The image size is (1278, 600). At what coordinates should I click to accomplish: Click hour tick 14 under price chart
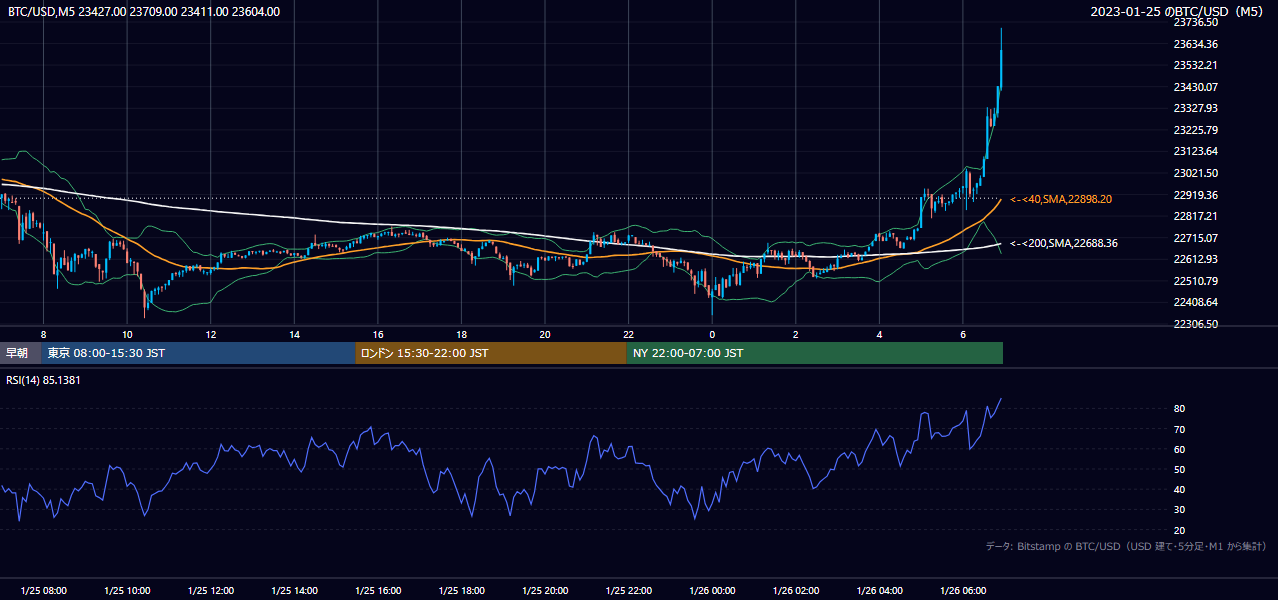click(x=294, y=334)
